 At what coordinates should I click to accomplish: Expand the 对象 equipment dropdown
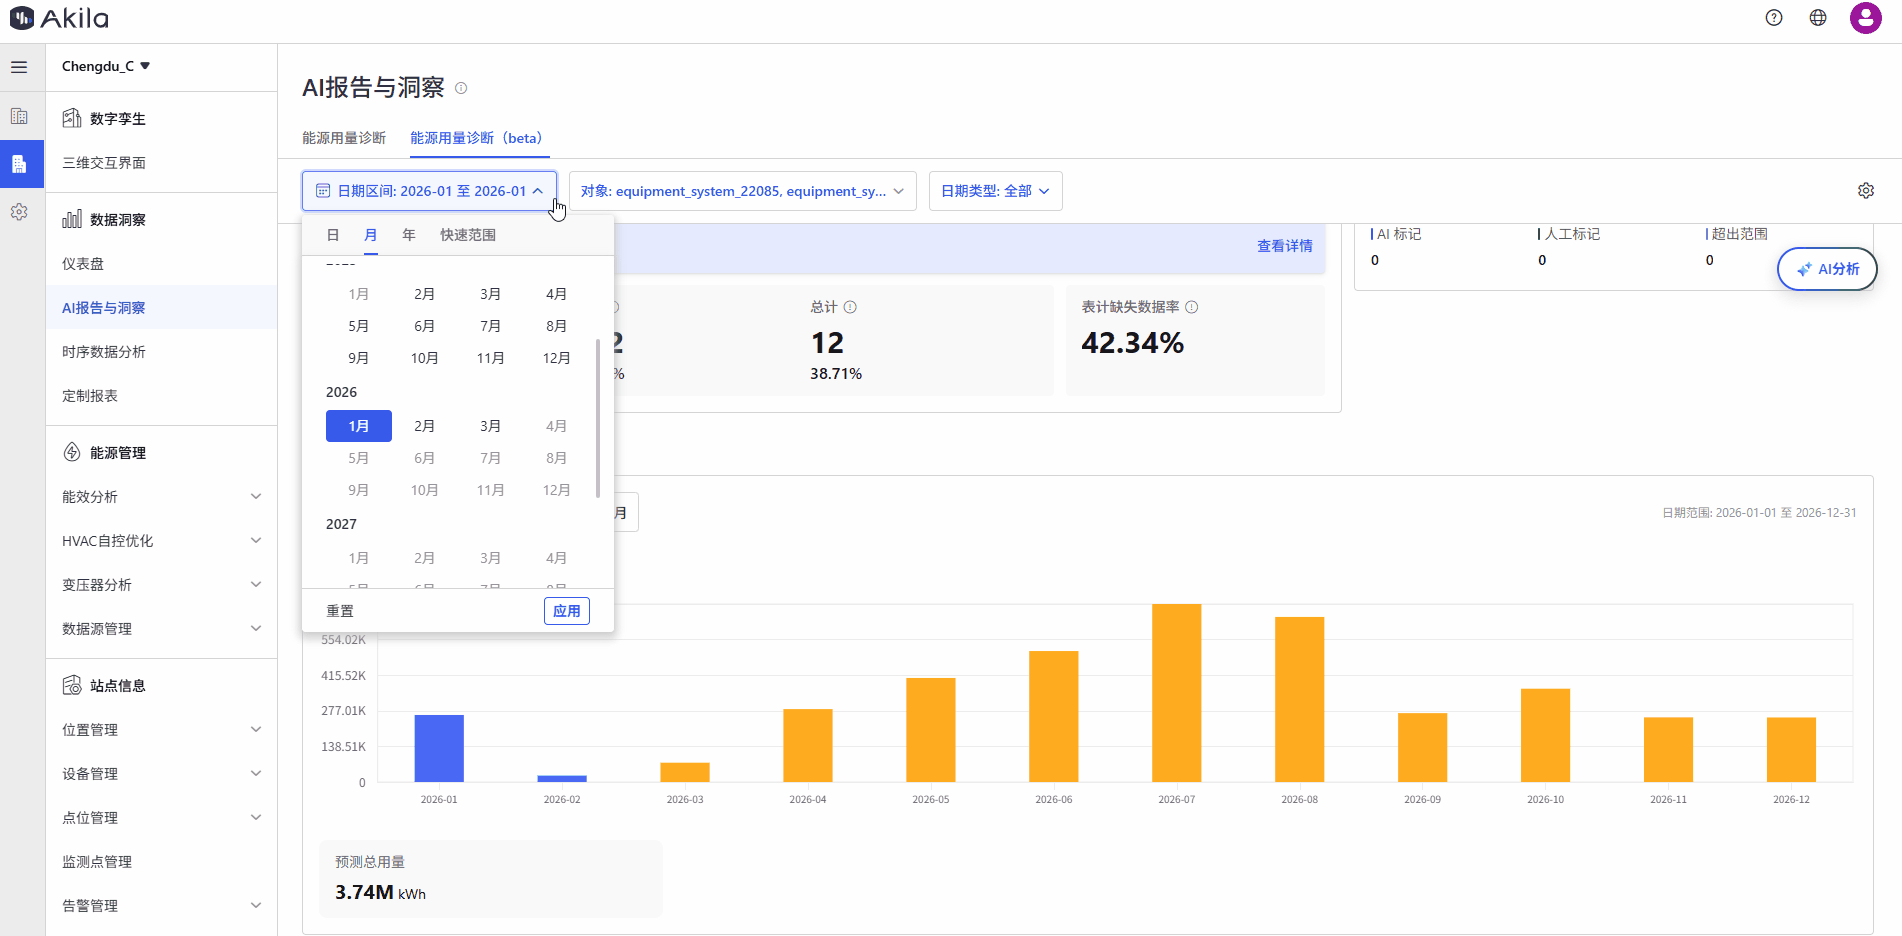point(742,191)
